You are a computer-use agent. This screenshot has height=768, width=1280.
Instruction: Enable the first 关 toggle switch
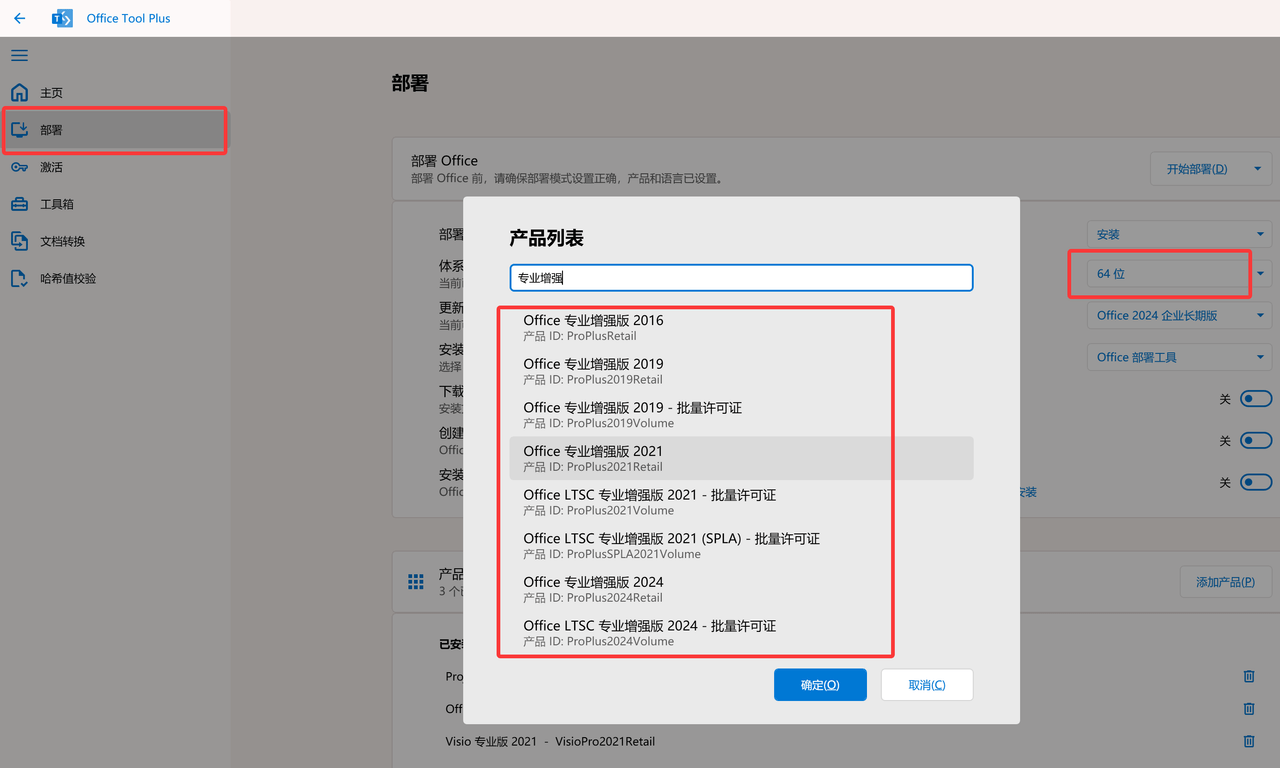[1255, 398]
